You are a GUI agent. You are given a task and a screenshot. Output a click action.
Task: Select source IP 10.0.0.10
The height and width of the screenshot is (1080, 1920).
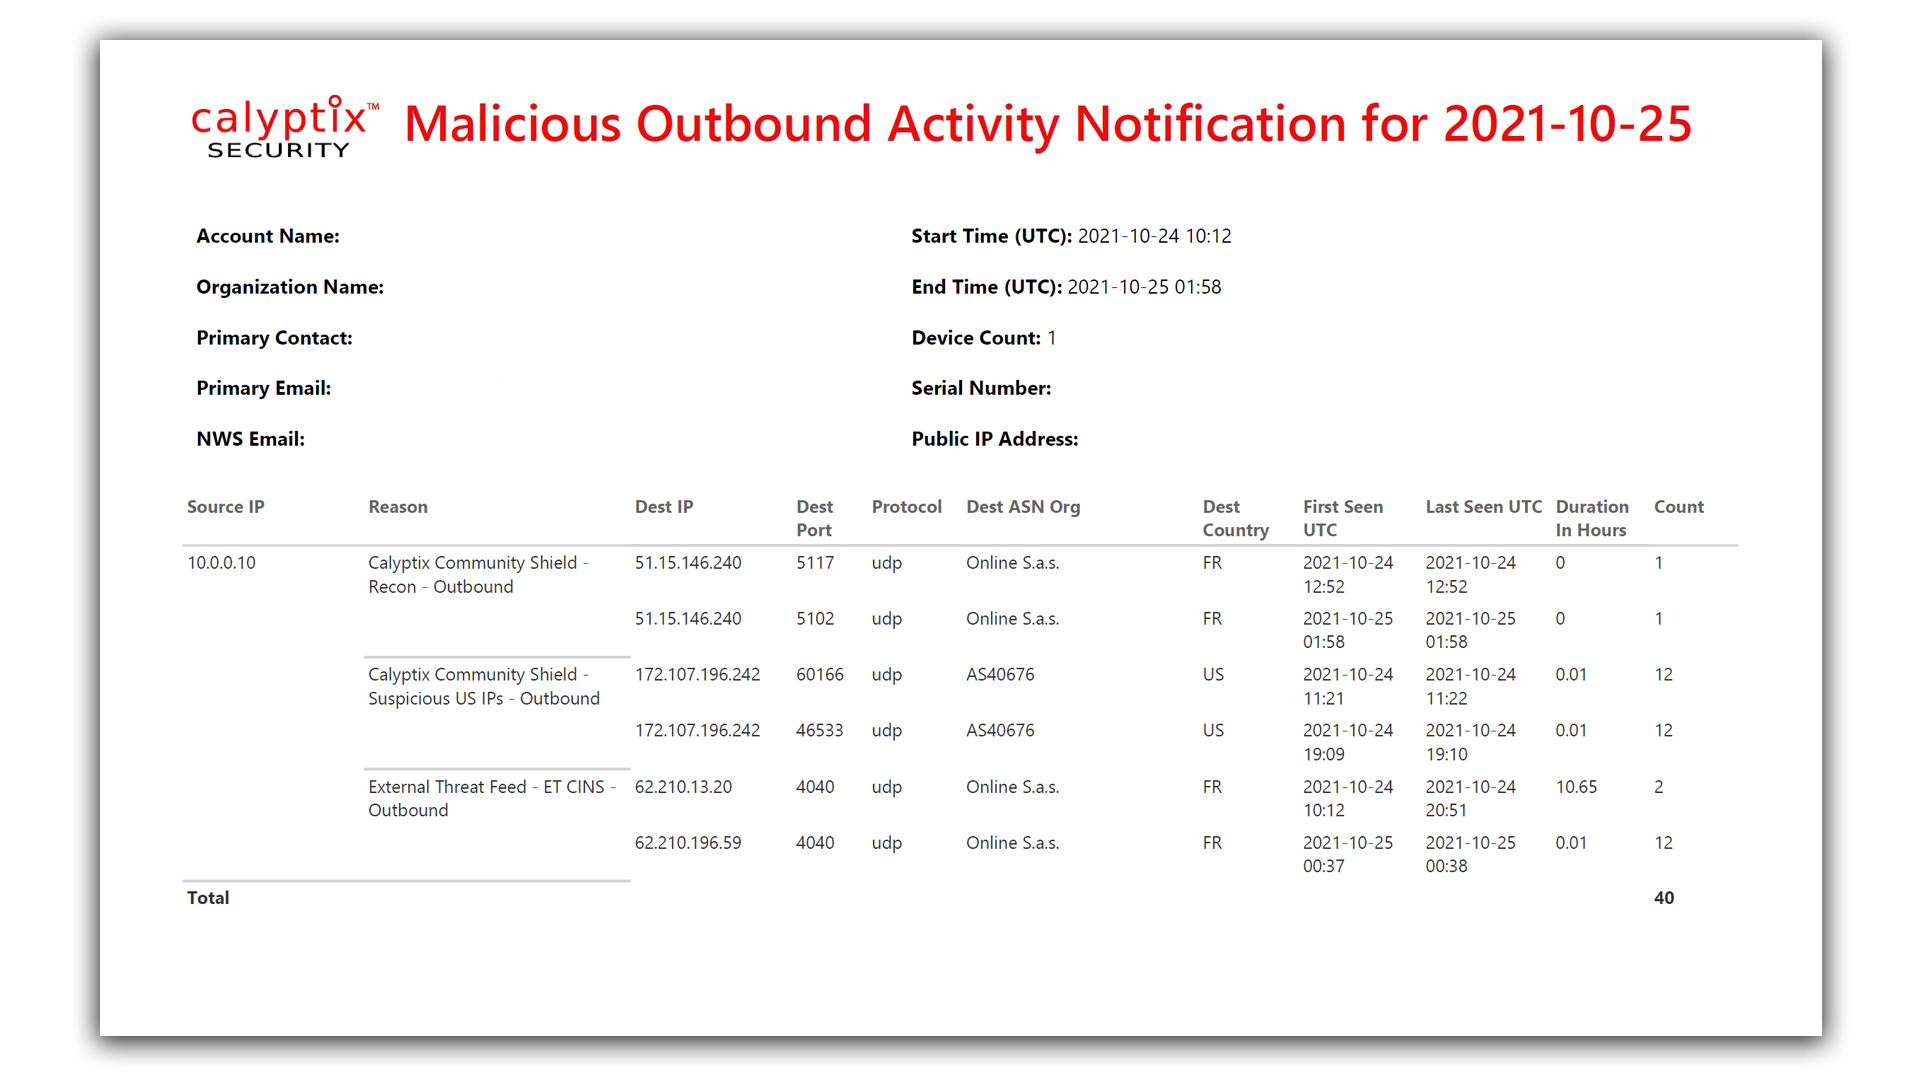tap(221, 563)
